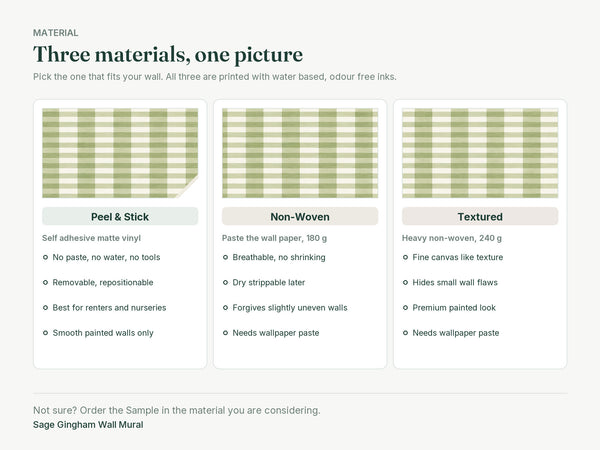The width and height of the screenshot is (600, 450).
Task: Click bullet beside 'Fine canvas like texture'
Action: pyautogui.click(x=405, y=257)
